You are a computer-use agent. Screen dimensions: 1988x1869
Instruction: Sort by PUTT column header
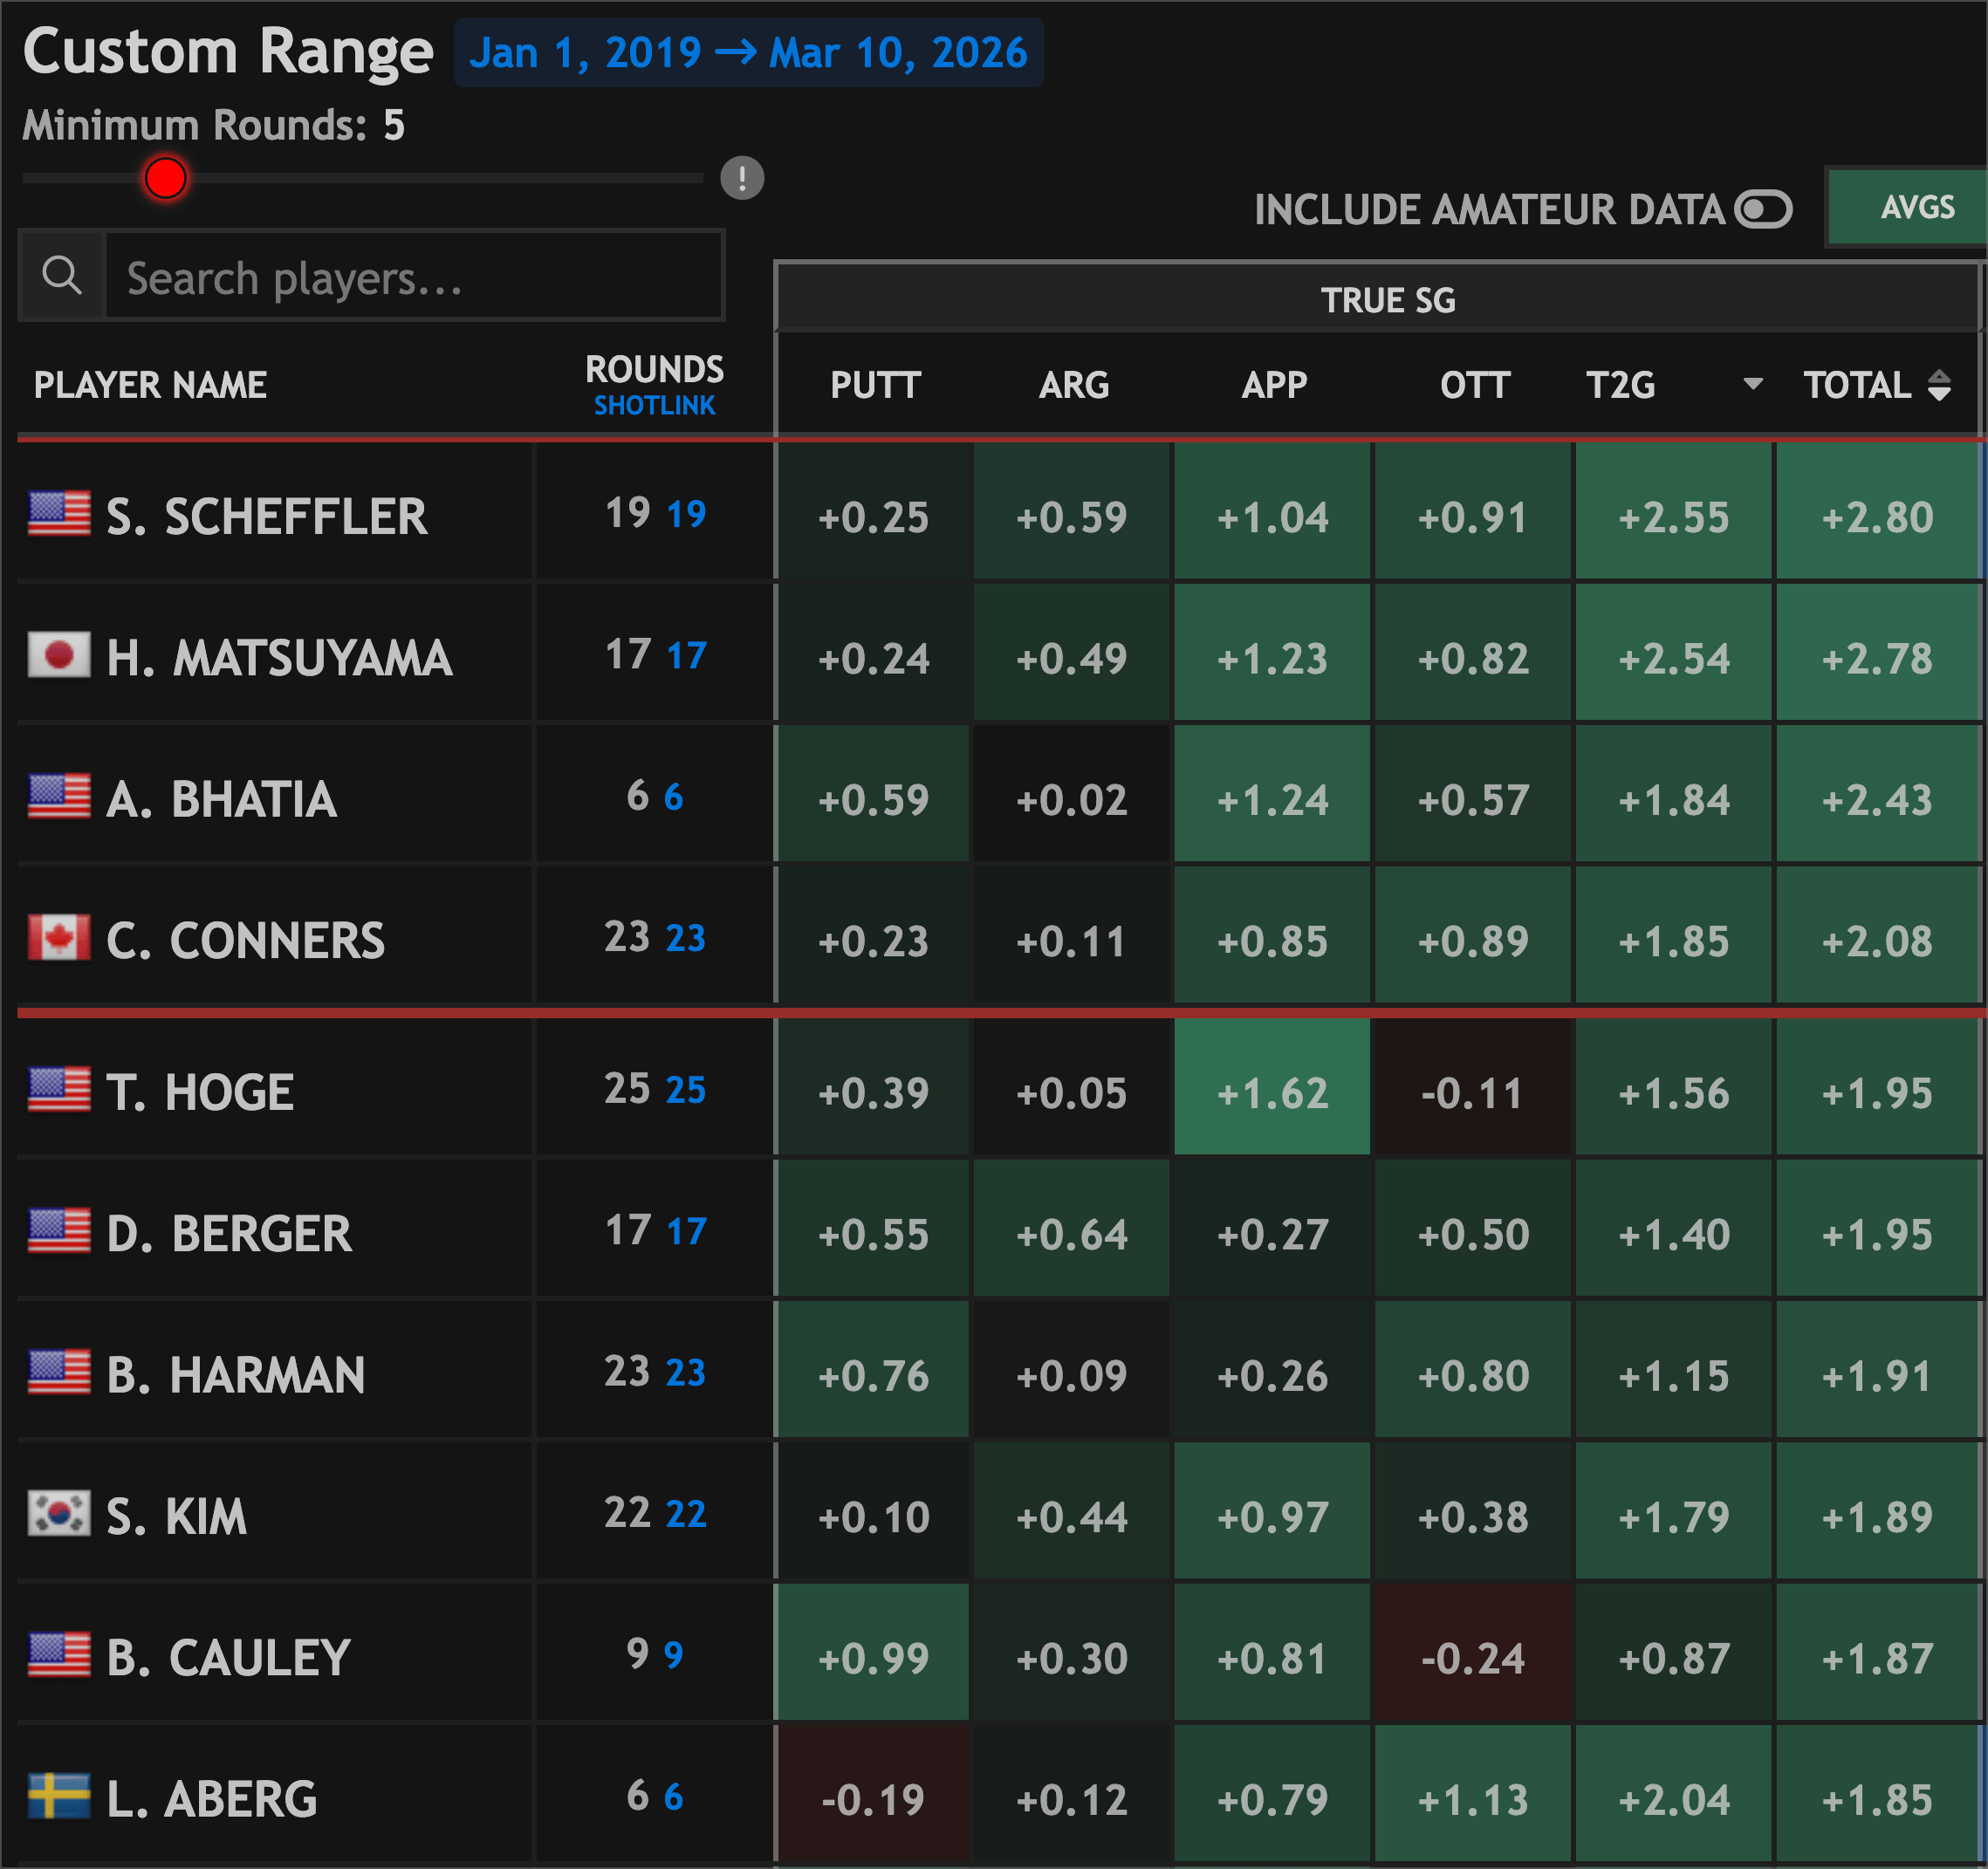(875, 385)
